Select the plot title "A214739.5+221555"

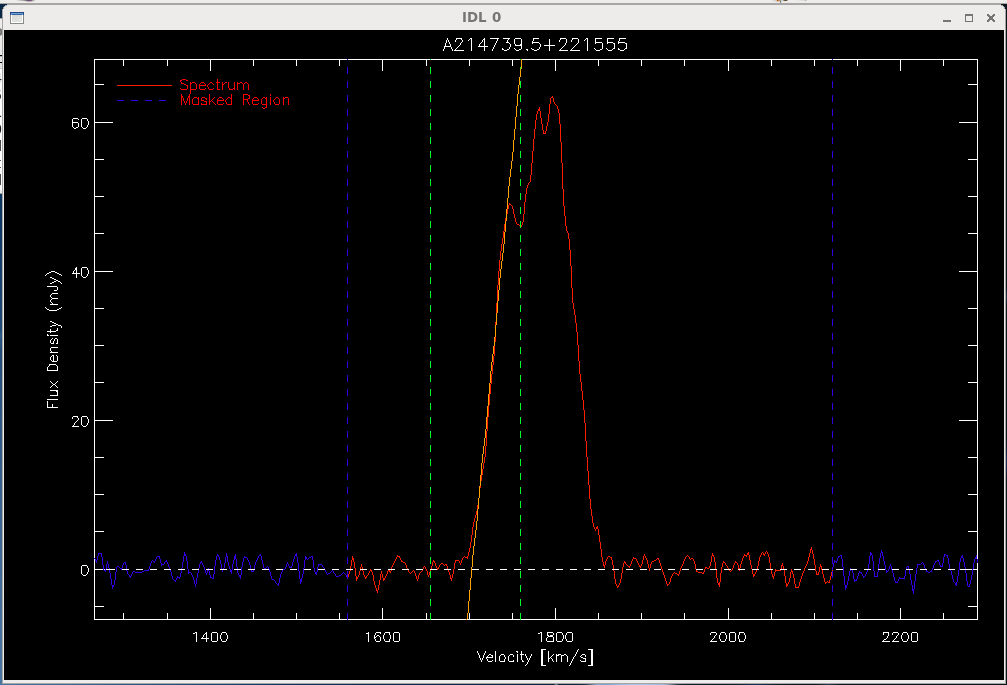(535, 44)
